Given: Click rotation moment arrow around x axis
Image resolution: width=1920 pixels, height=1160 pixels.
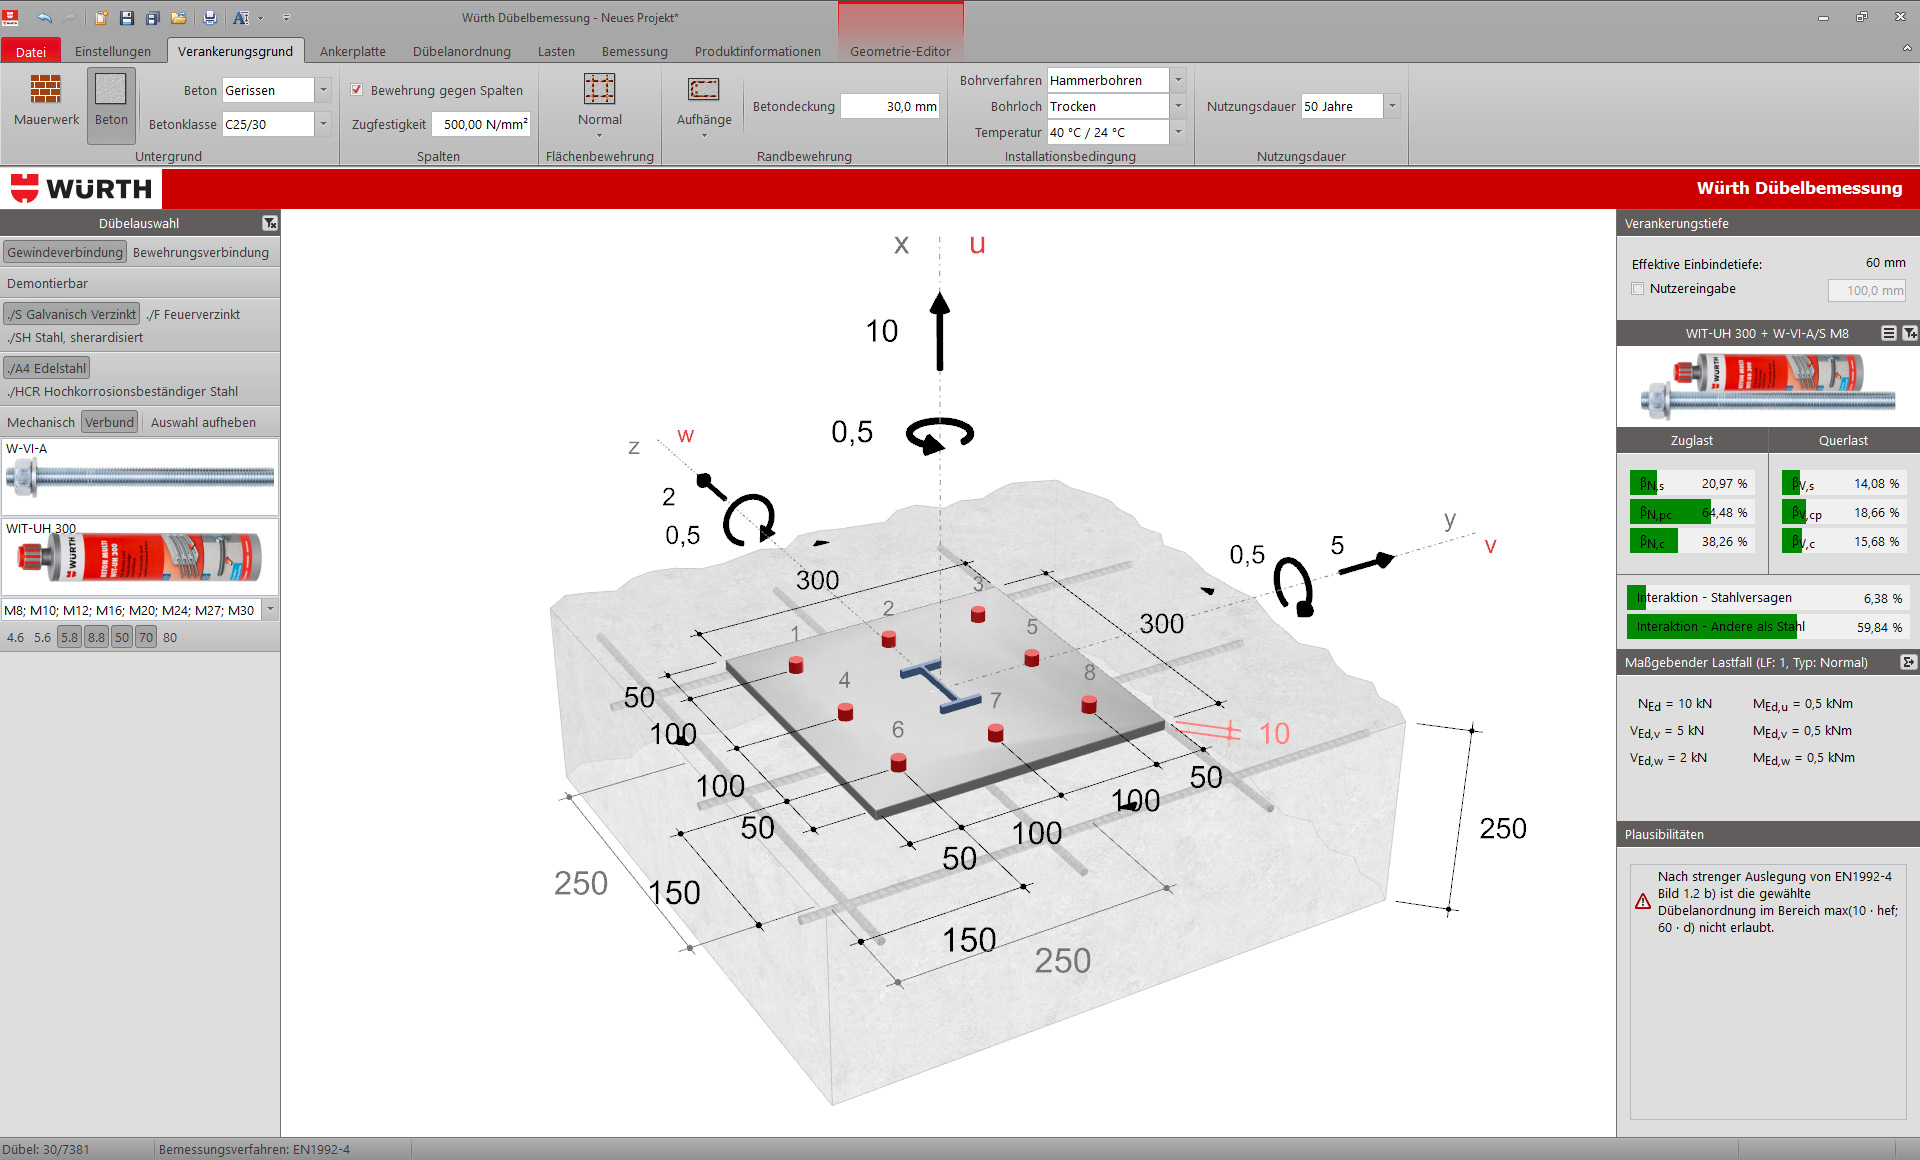Looking at the screenshot, I should [x=940, y=435].
